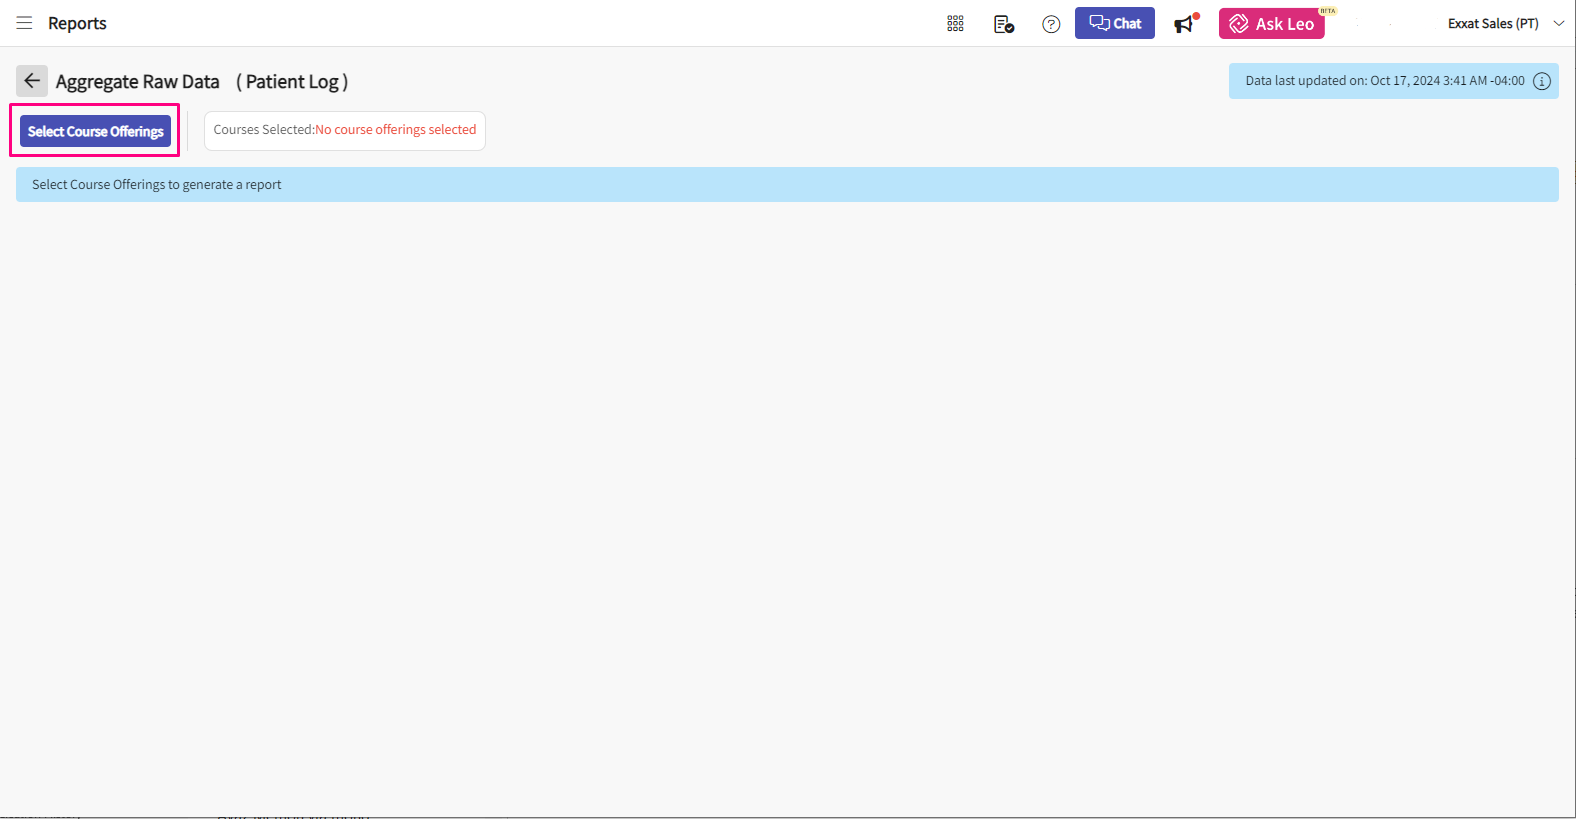Open the hamburger navigation menu

(24, 23)
